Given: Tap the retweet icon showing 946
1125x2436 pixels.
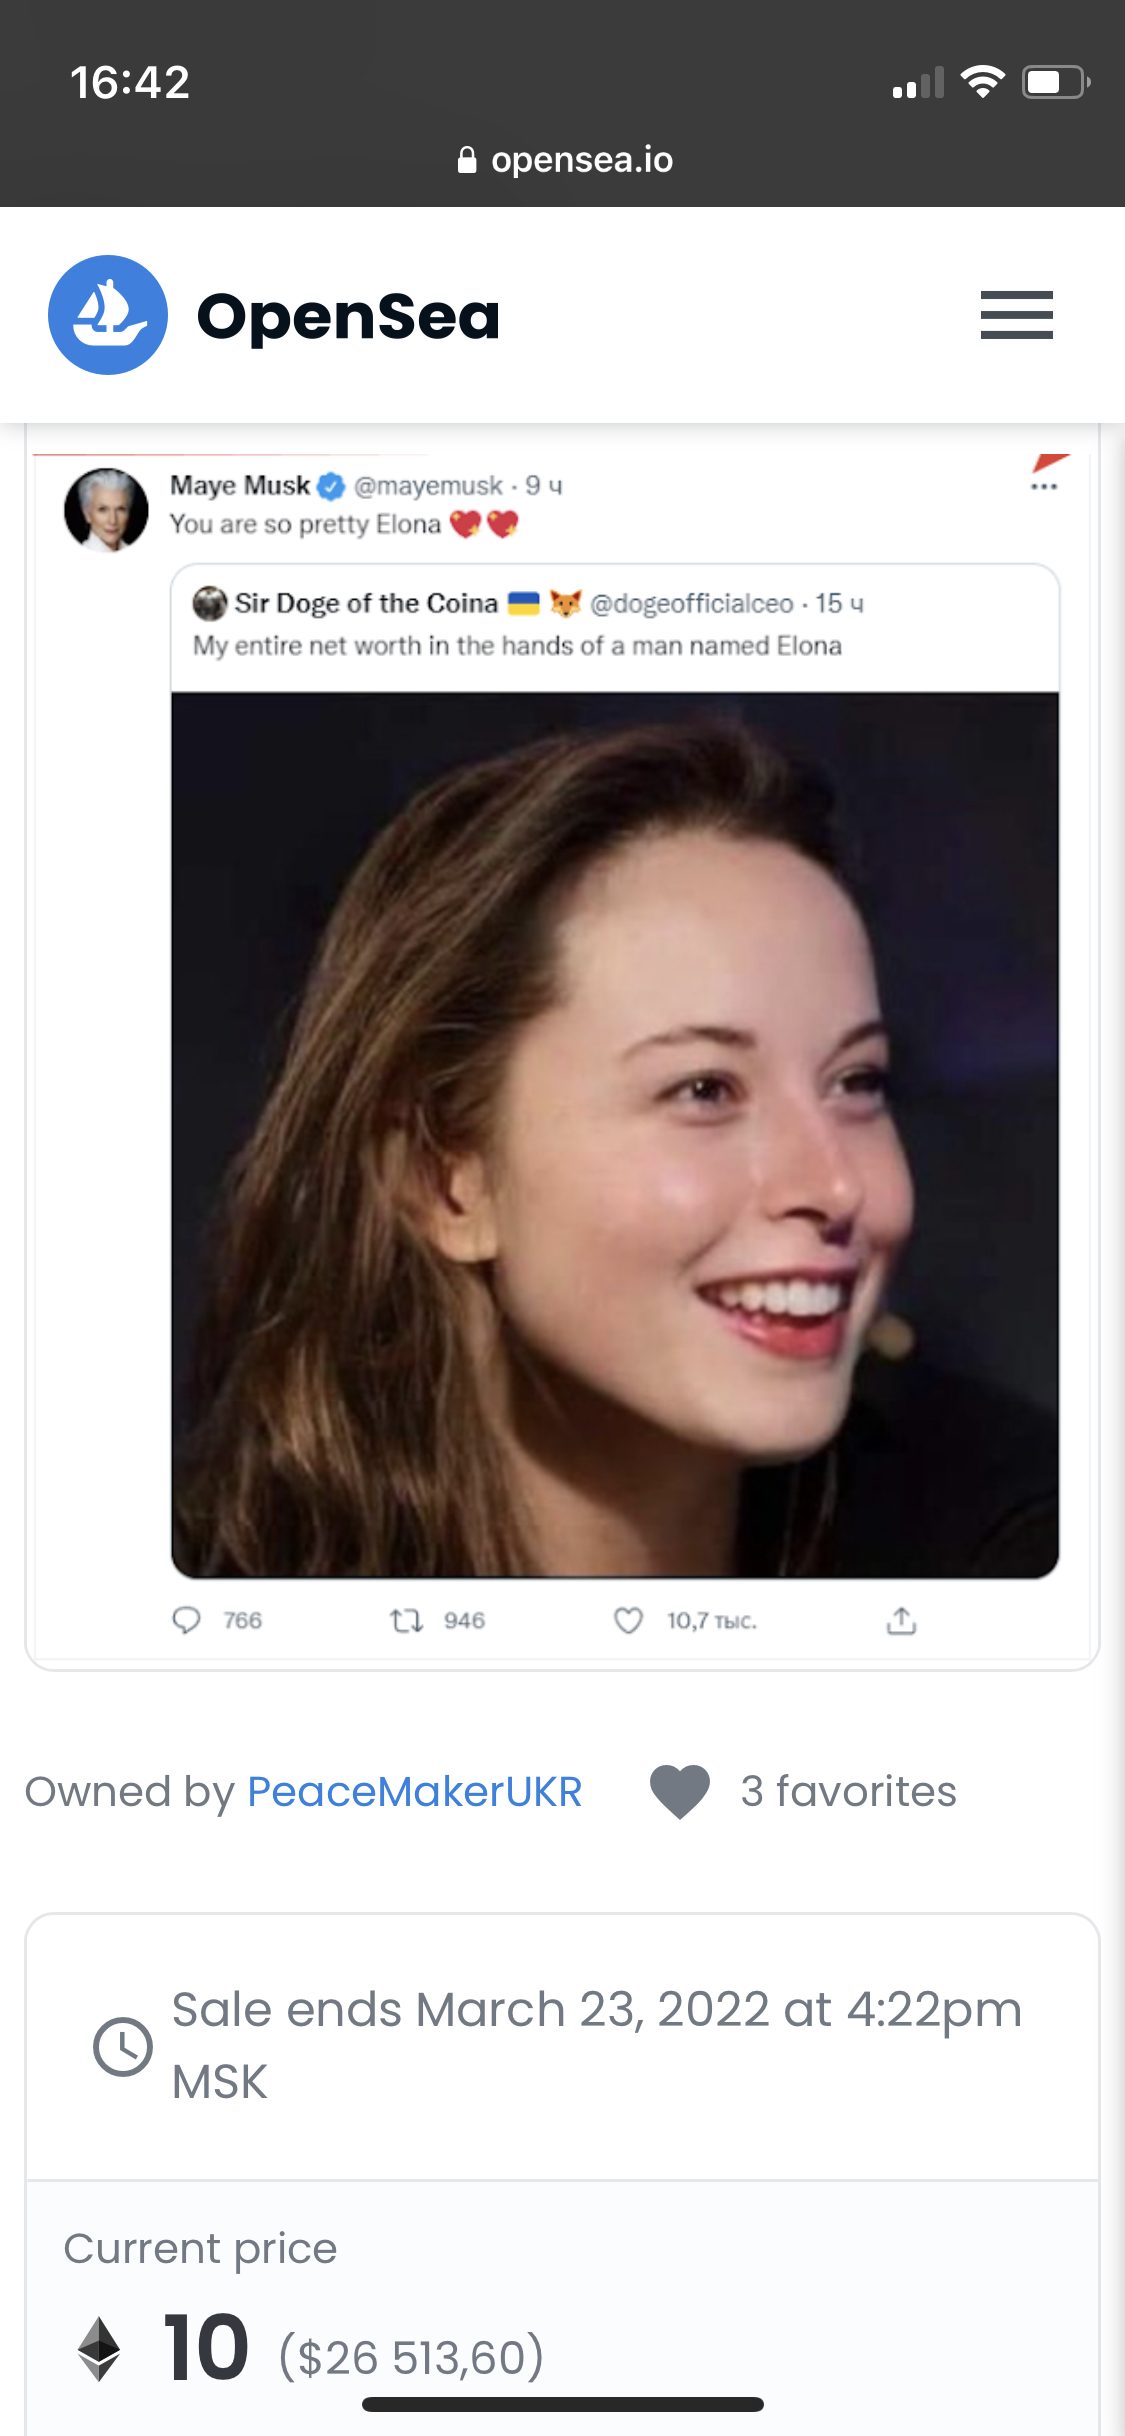Looking at the screenshot, I should [407, 1620].
